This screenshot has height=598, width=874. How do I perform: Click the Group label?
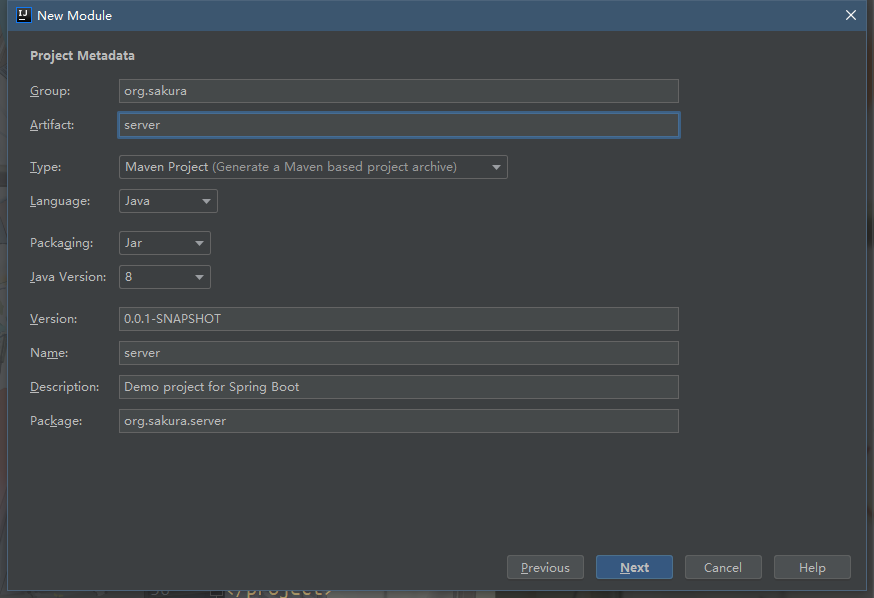click(x=50, y=91)
